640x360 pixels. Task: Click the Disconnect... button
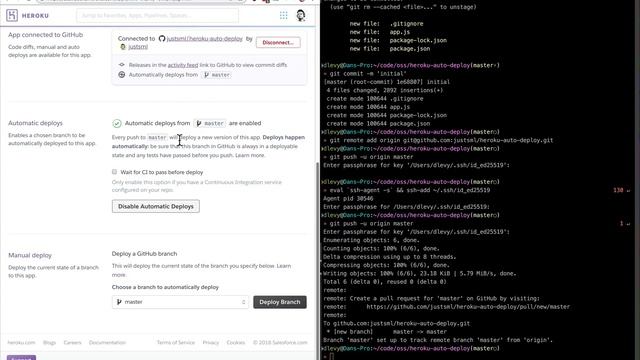tap(278, 42)
